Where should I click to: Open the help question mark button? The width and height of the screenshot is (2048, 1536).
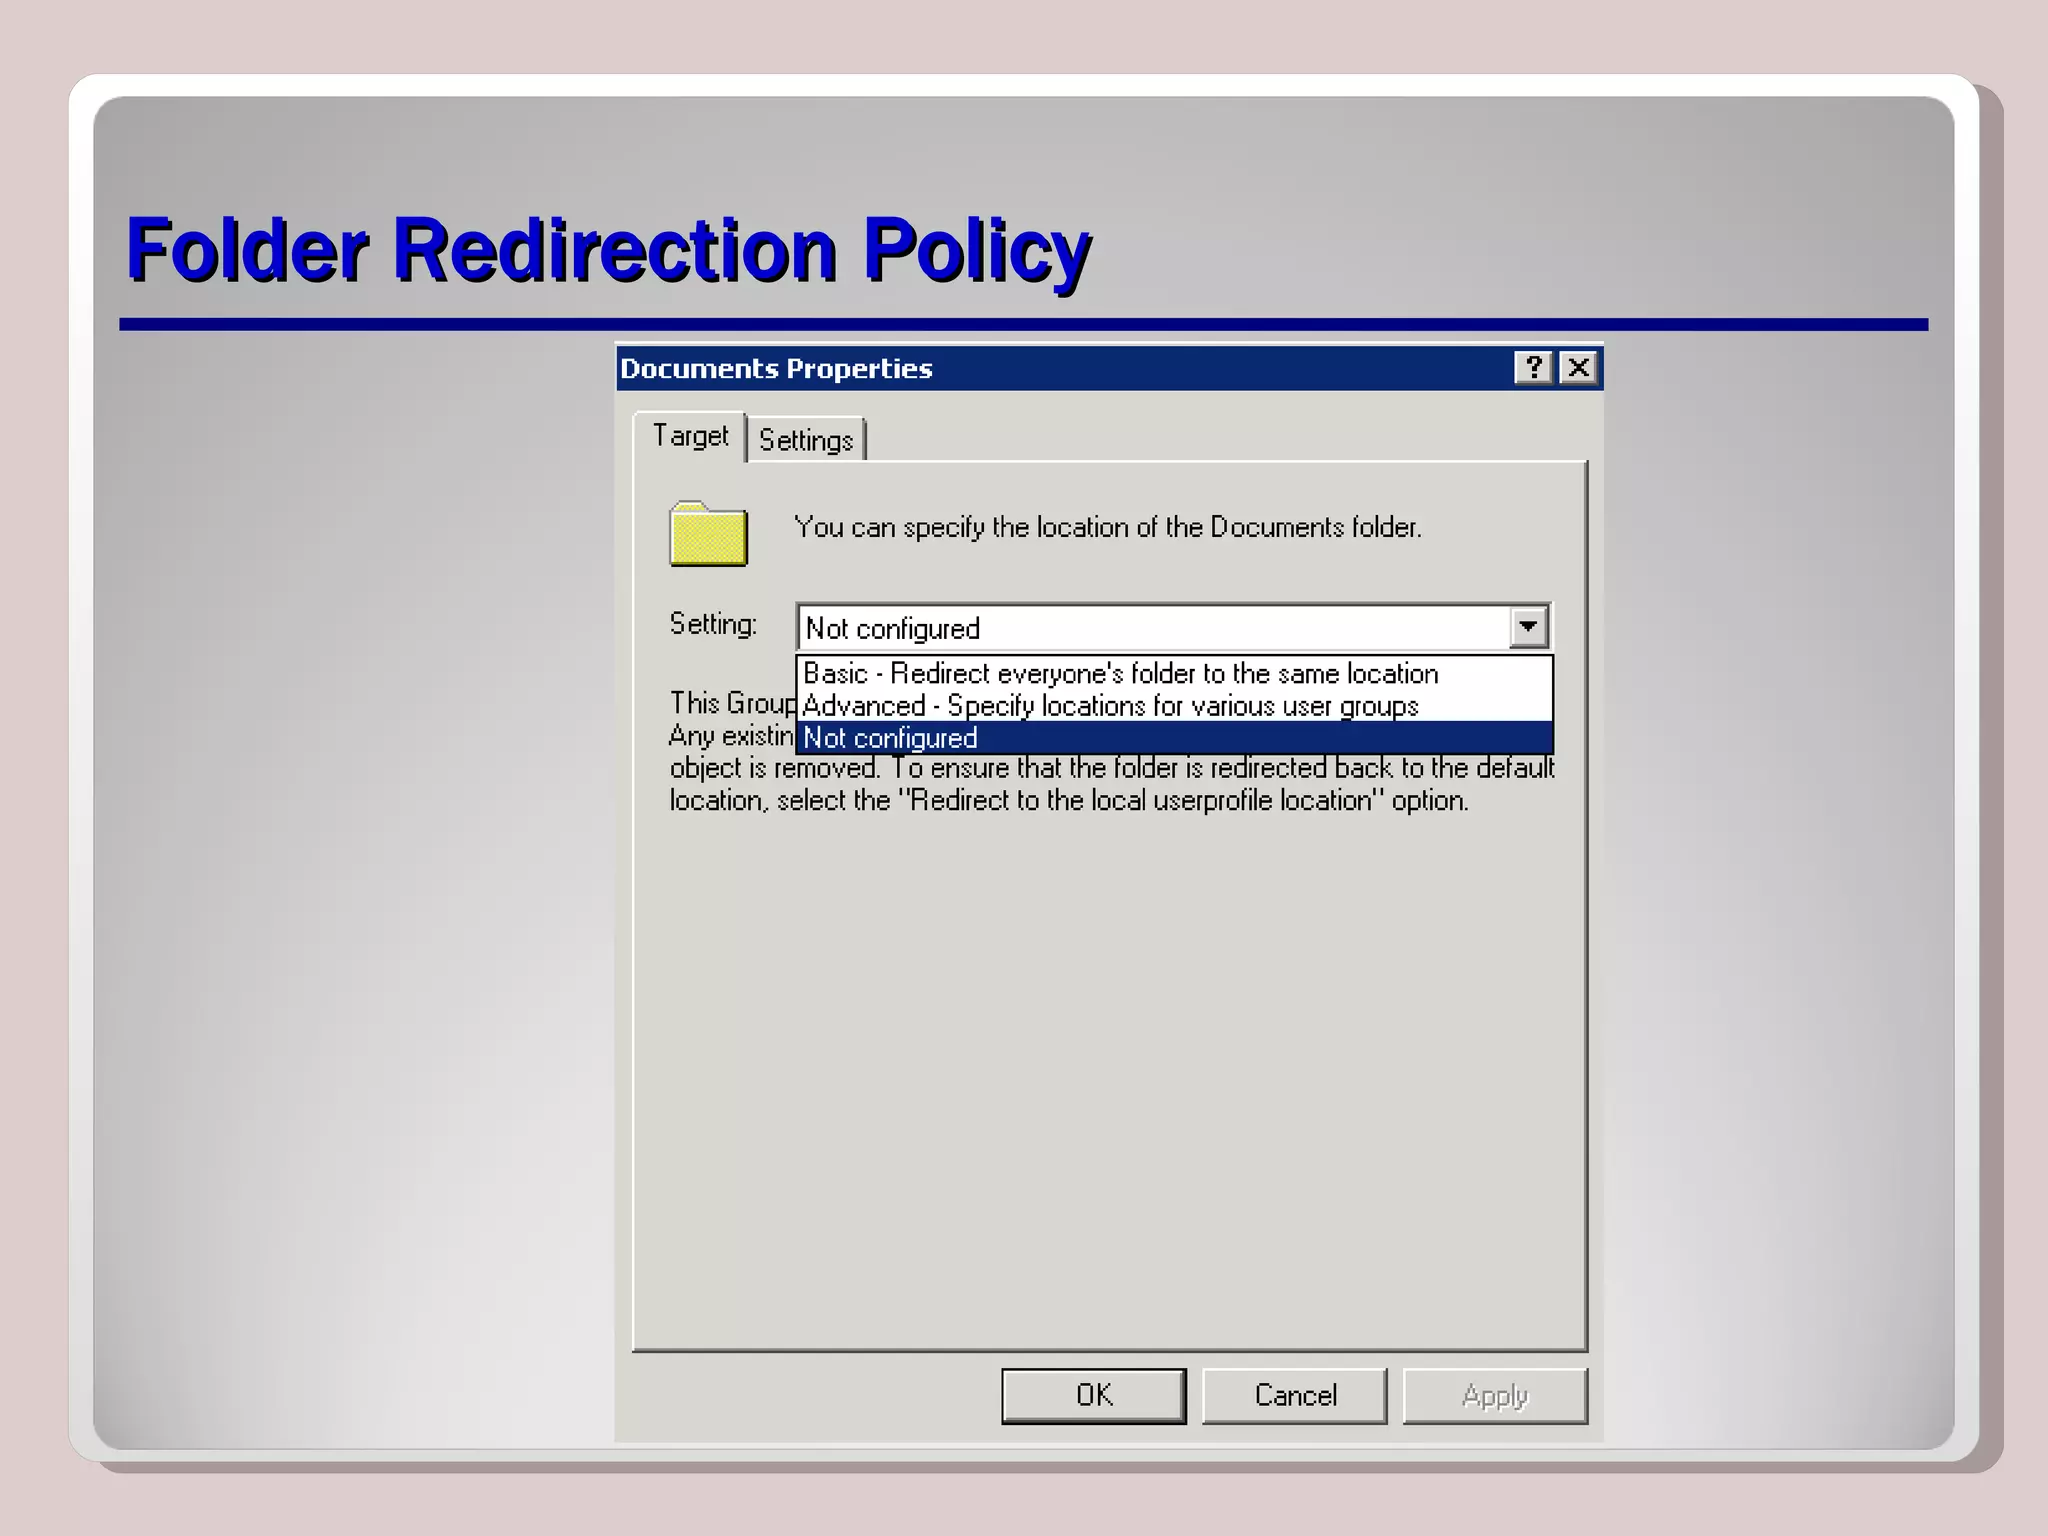point(1533,368)
